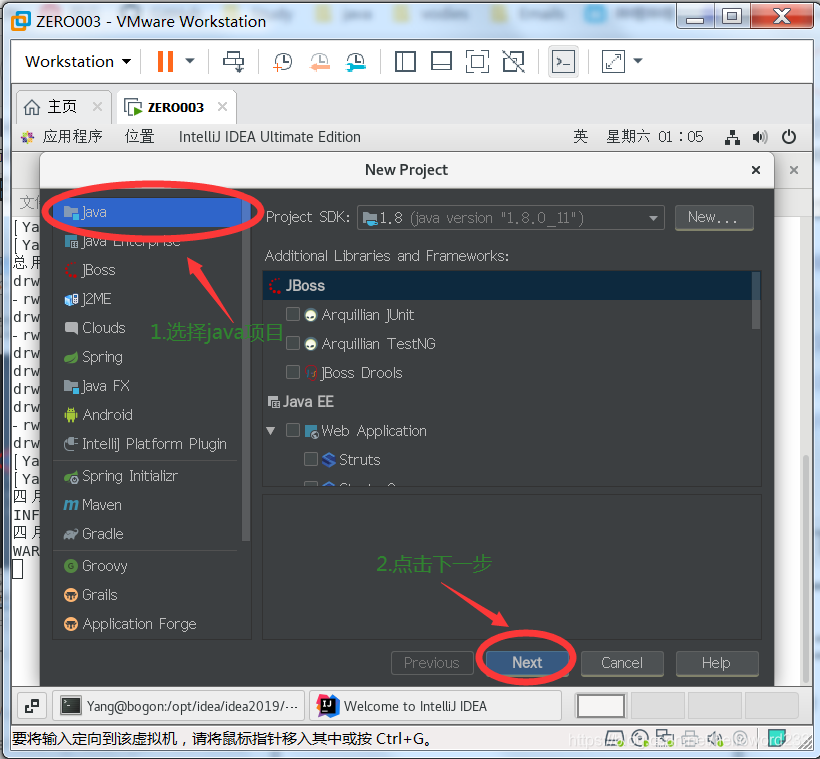Click IntelliJ IDEA Ultimate Edition app menu
This screenshot has height=759, width=820.
coord(269,137)
